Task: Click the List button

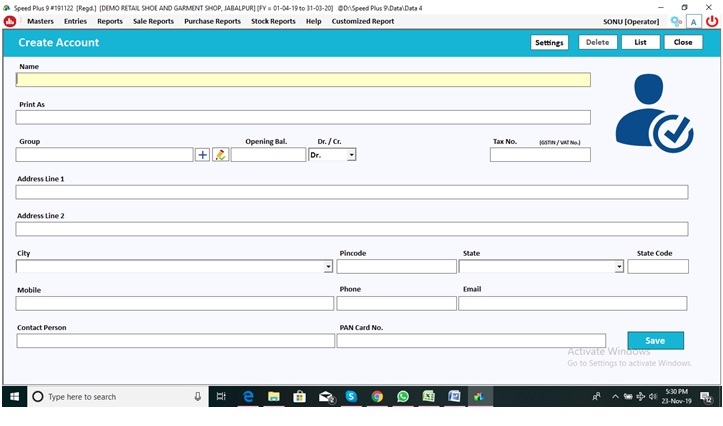Action: point(640,42)
